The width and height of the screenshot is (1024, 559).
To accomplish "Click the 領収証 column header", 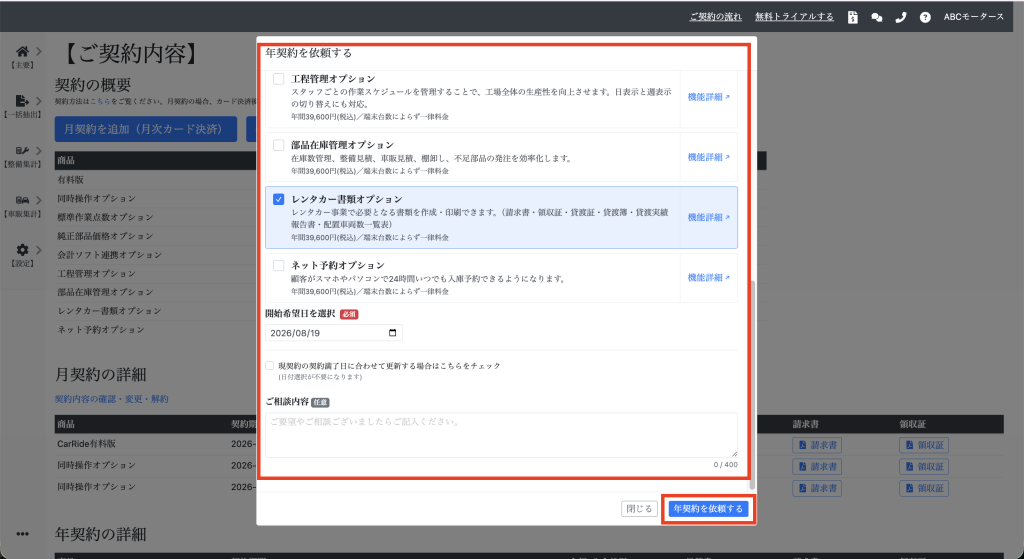I will [912, 424].
